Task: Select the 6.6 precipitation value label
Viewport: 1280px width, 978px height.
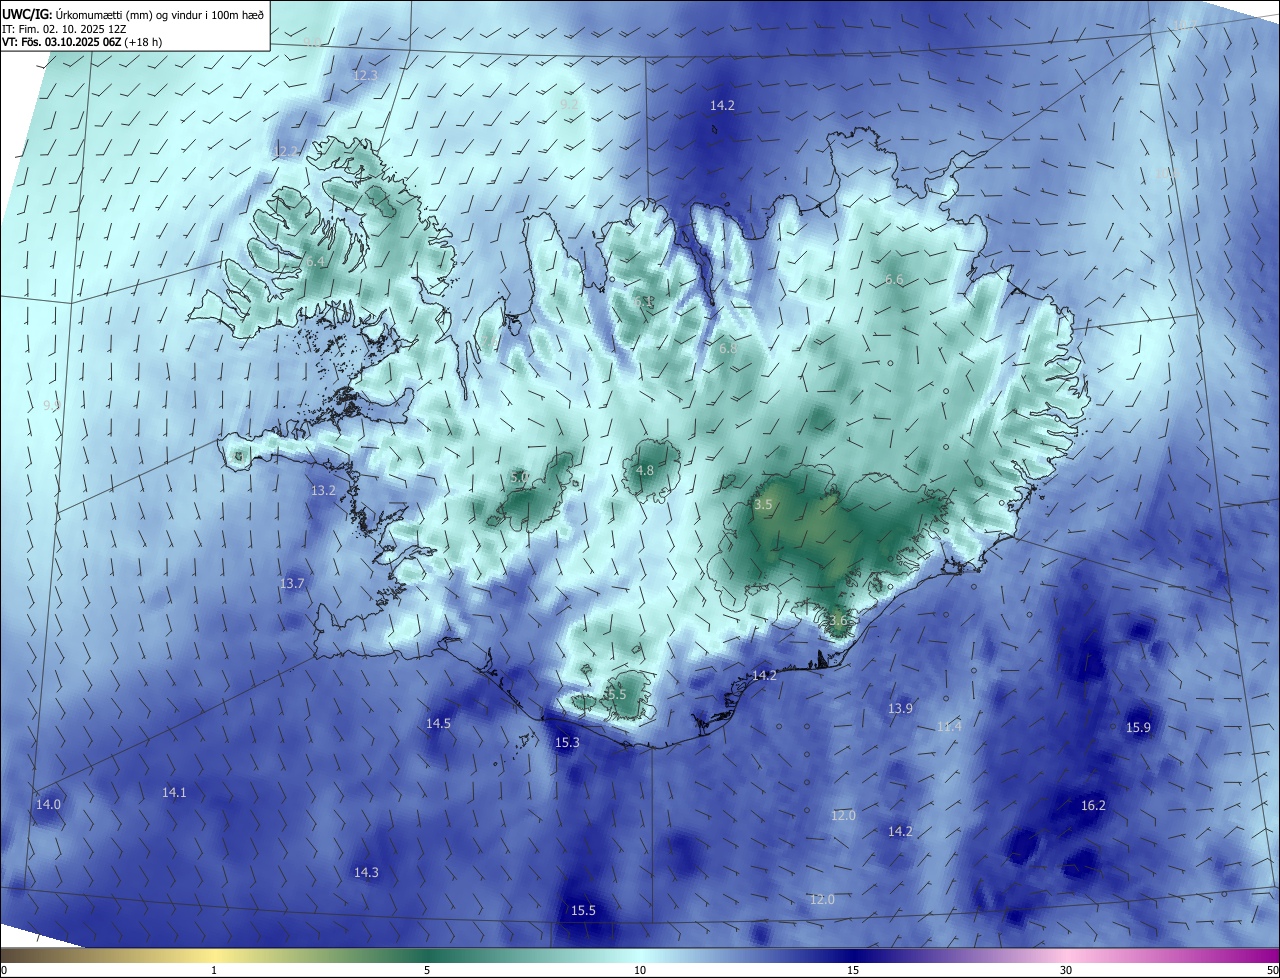Action: pos(894,280)
